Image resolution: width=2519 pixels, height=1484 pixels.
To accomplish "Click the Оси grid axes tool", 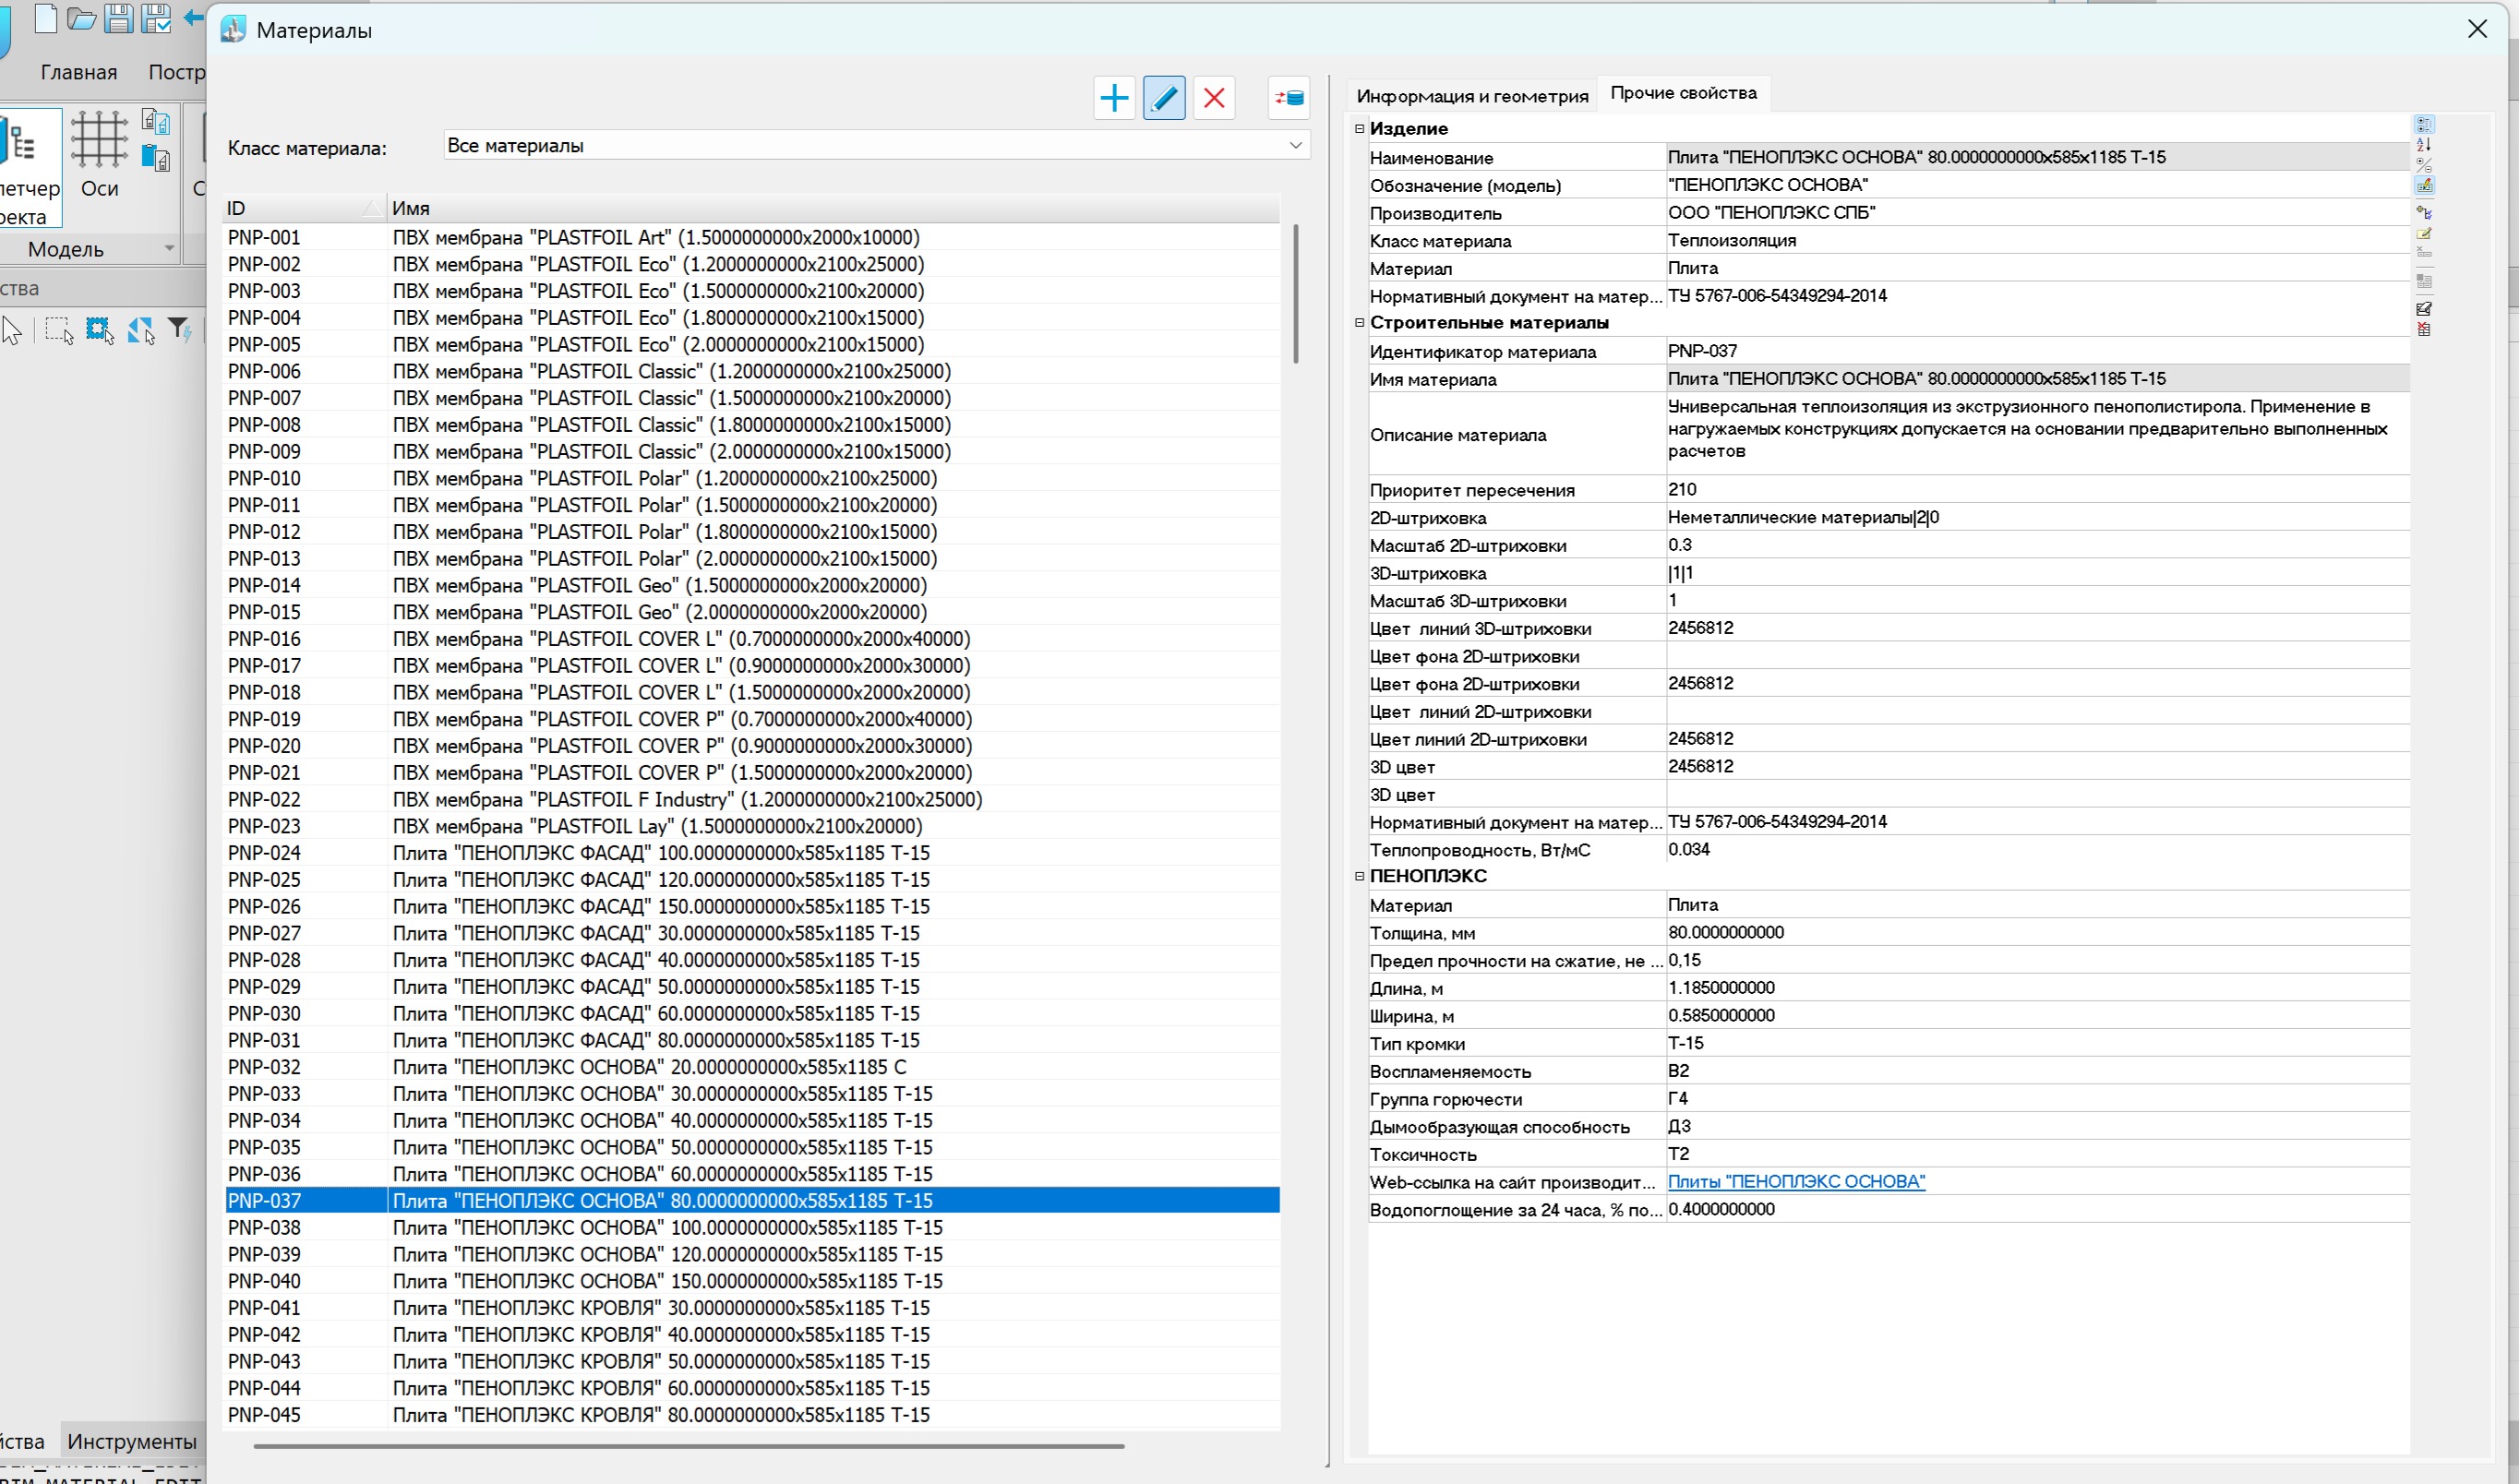I will point(99,155).
